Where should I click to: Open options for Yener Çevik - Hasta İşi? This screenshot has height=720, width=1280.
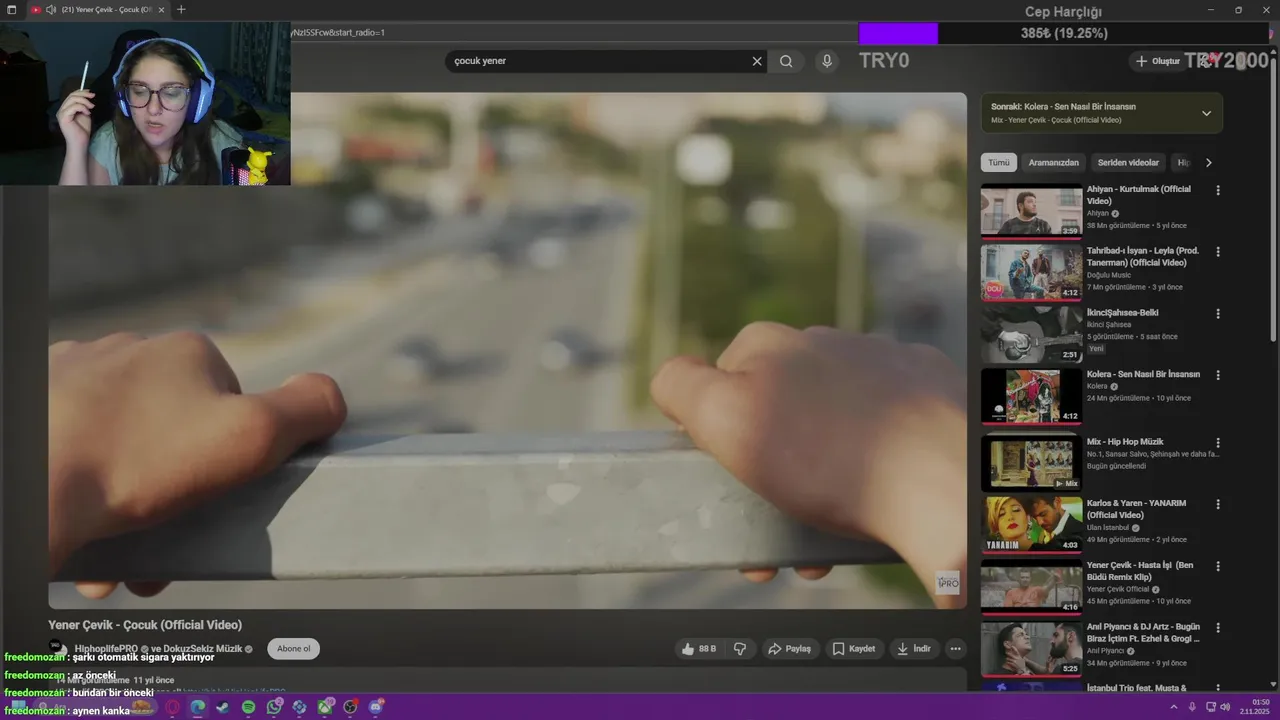1218,566
